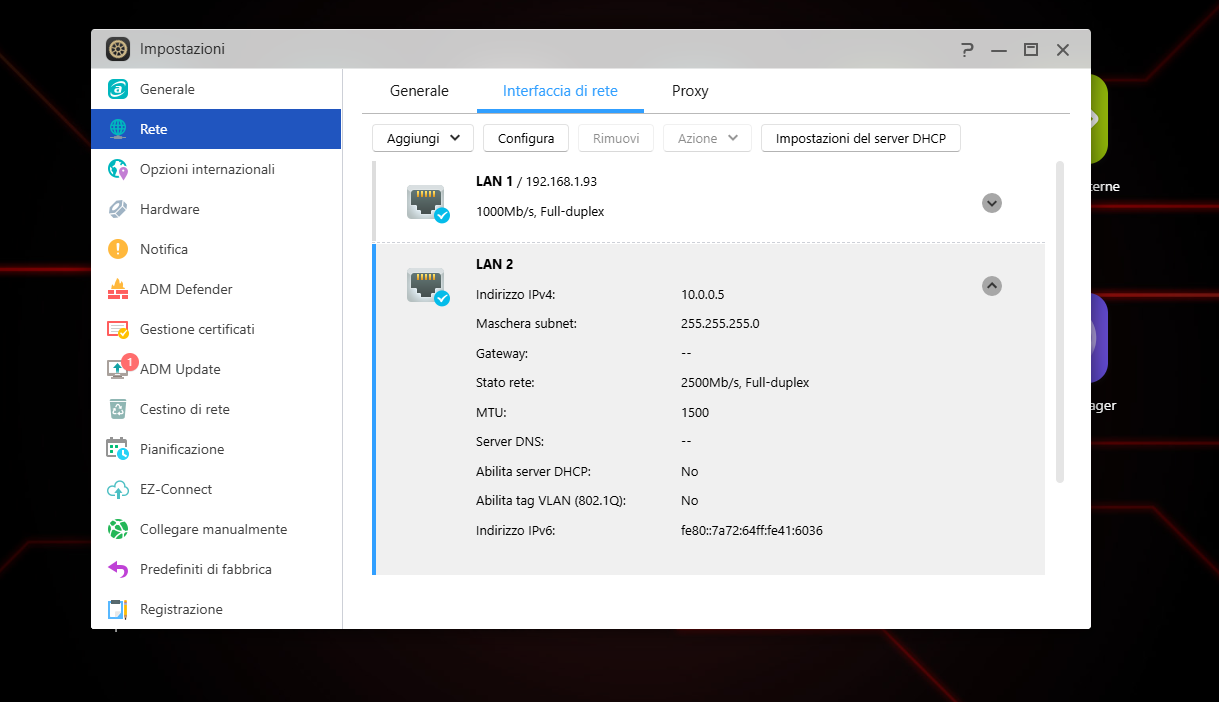Click the Rimuovi button
The height and width of the screenshot is (702, 1219).
(616, 138)
